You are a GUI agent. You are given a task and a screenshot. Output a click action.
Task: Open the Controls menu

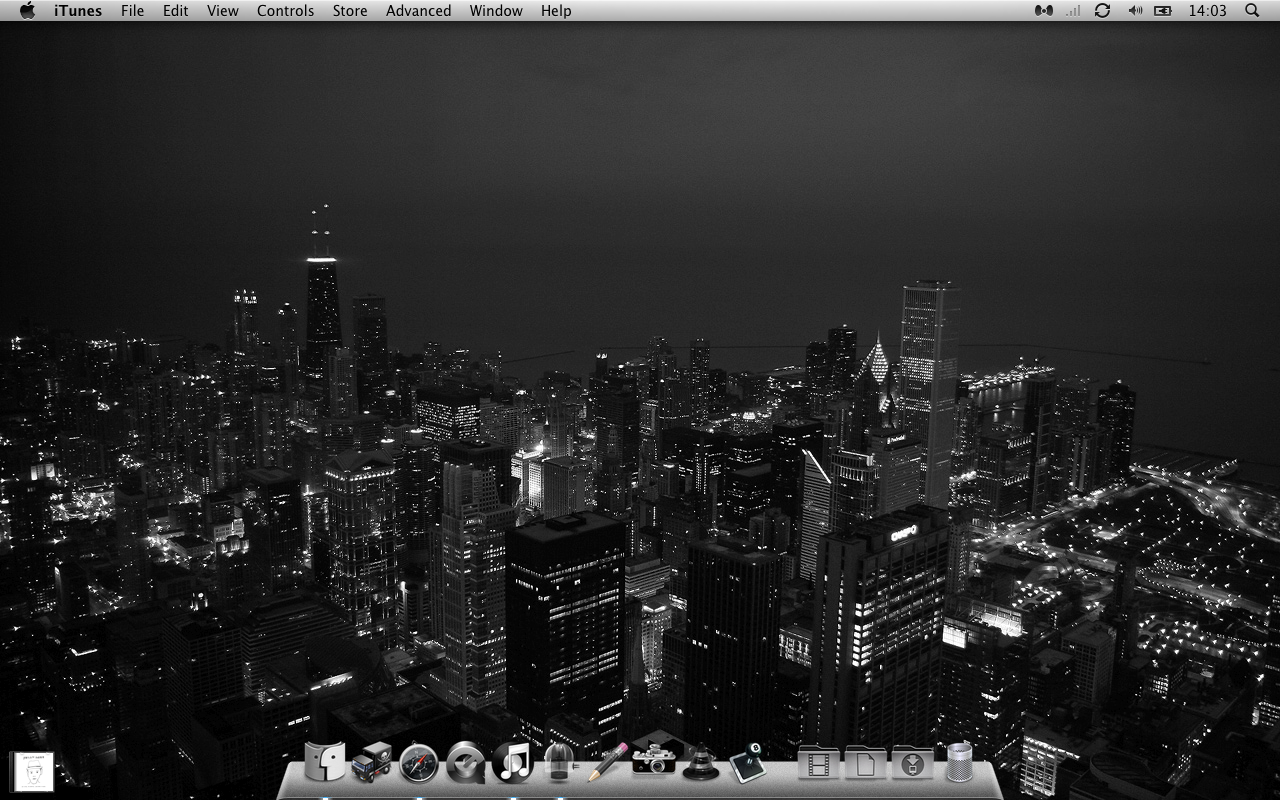click(x=285, y=11)
